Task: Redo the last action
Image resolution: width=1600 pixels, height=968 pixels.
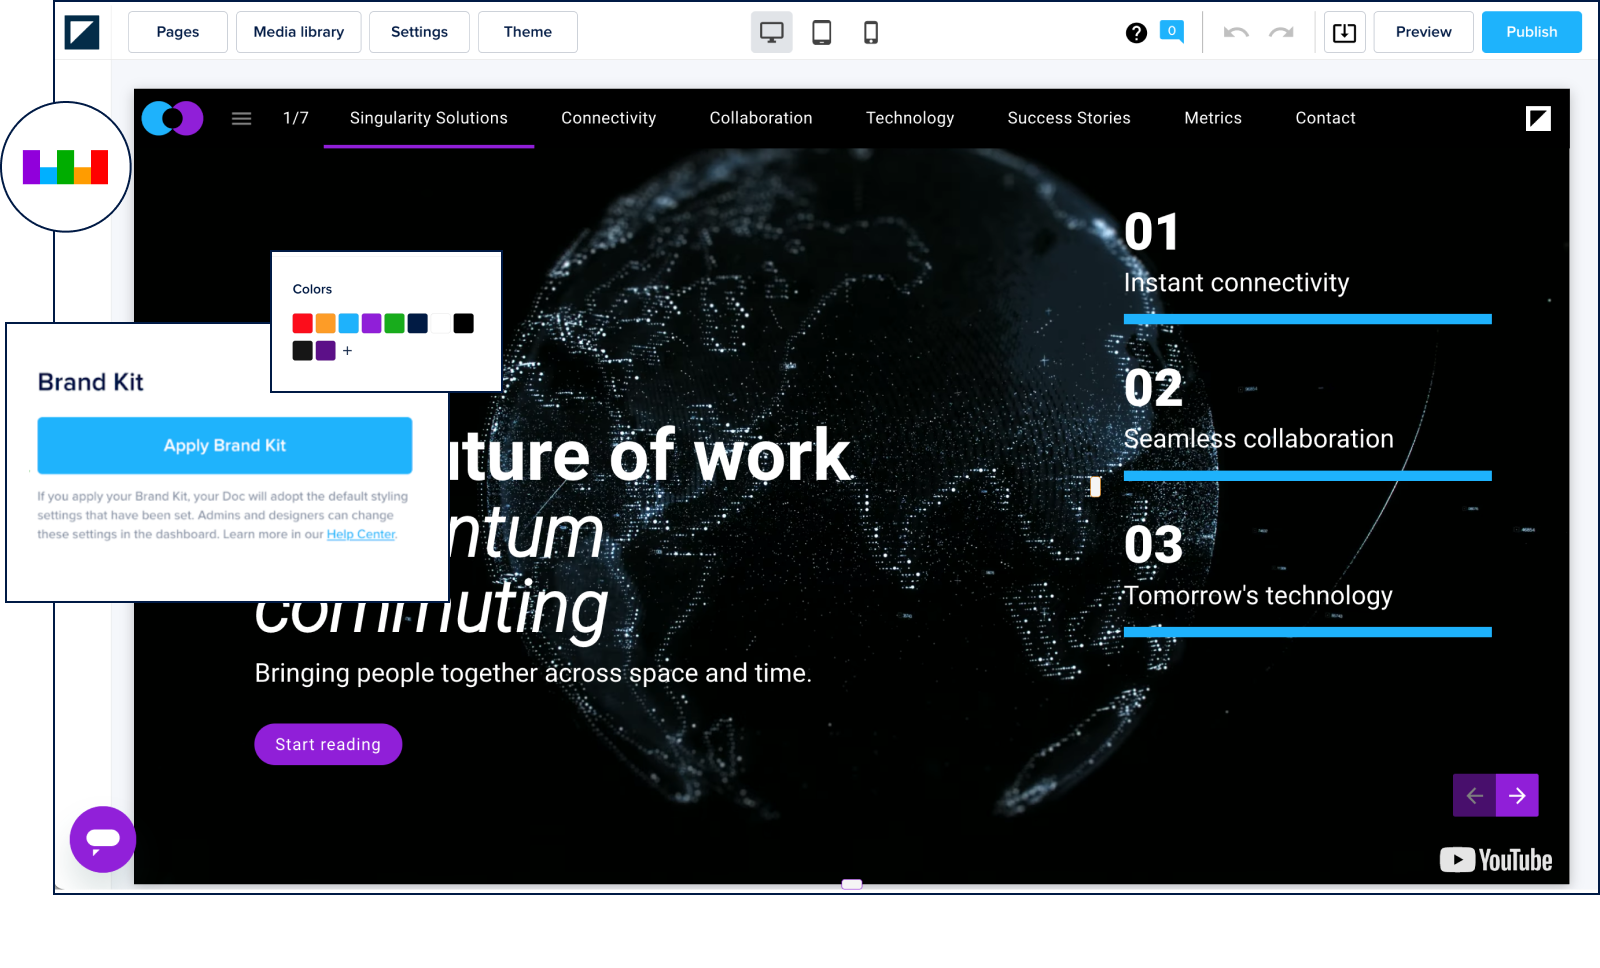Action: click(x=1281, y=32)
